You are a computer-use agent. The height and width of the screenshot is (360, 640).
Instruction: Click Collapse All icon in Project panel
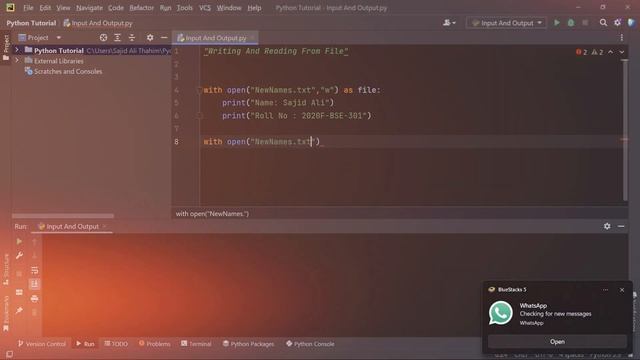point(131,38)
